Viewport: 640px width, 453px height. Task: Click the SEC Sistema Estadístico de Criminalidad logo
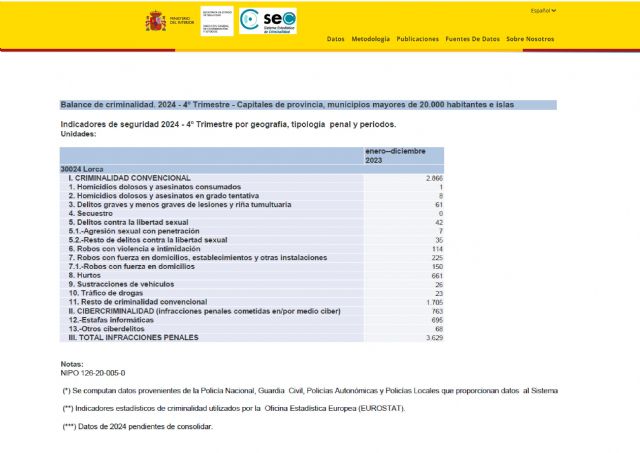click(268, 21)
